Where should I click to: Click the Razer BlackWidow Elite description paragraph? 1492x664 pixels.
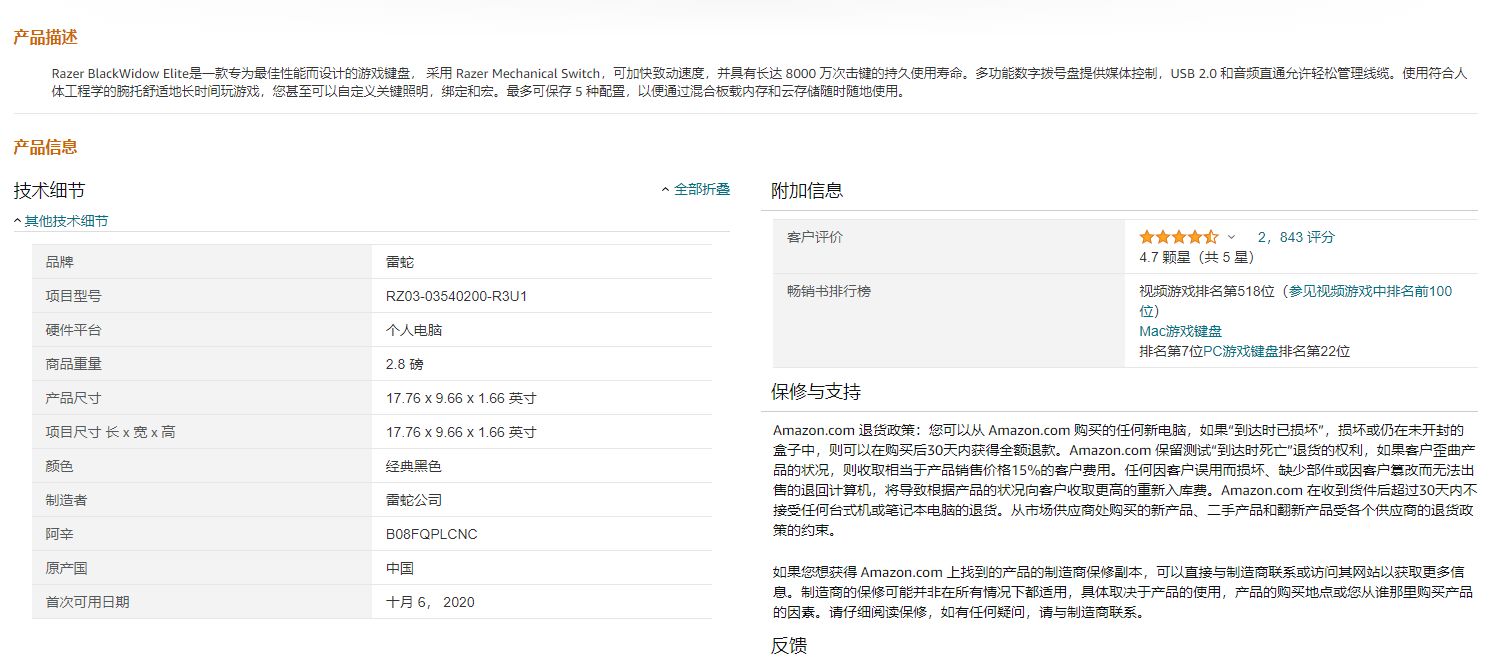[x=759, y=82]
